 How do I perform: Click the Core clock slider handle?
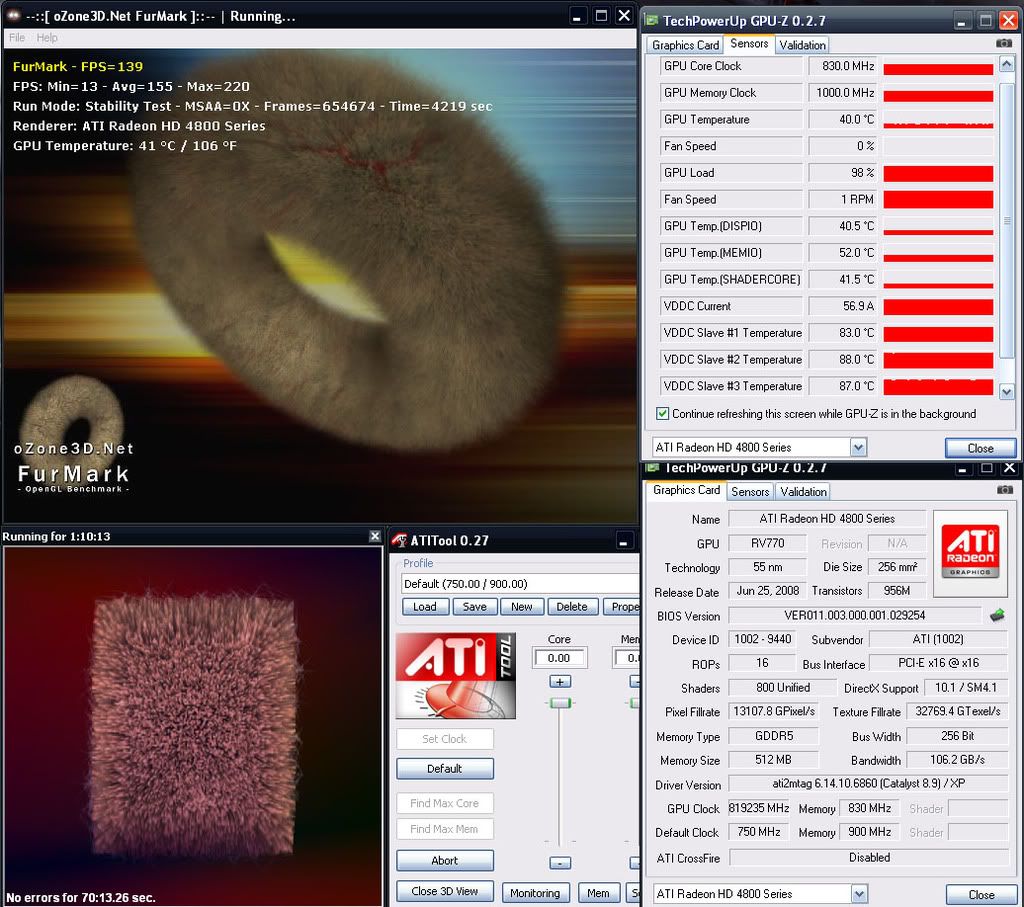click(560, 703)
